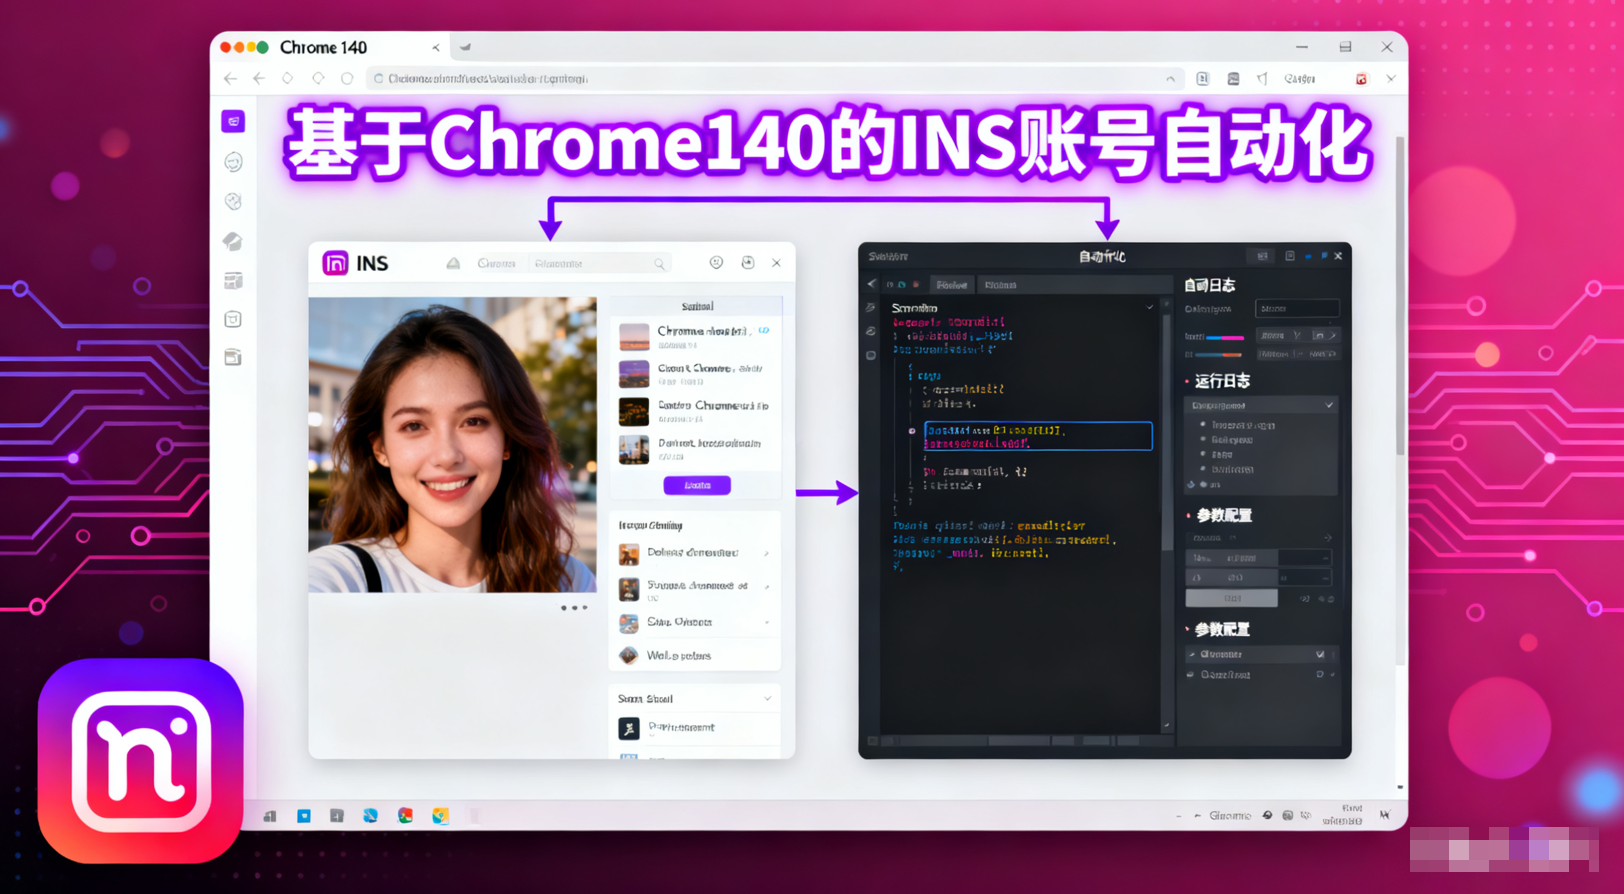1624x894 pixels.
Task: Click the smiley face icon in INS header
Action: click(x=716, y=262)
